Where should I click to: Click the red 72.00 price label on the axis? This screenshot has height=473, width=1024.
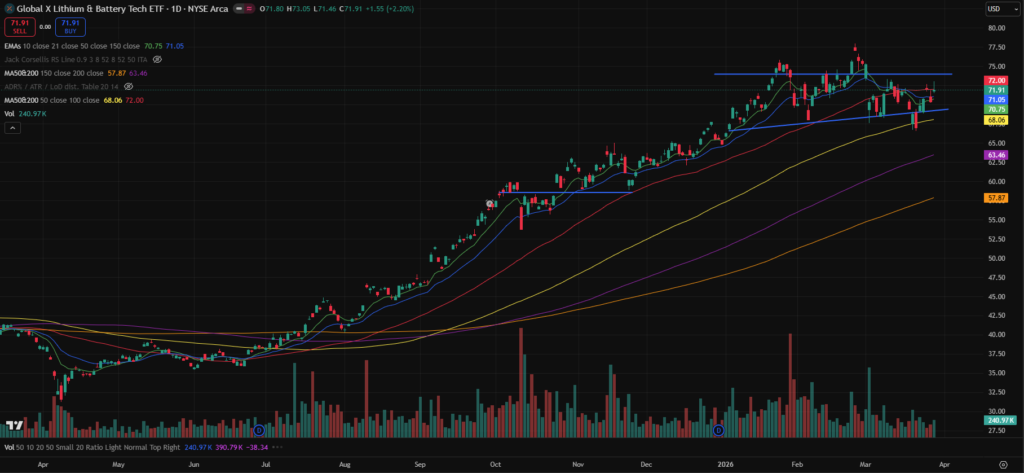click(995, 80)
